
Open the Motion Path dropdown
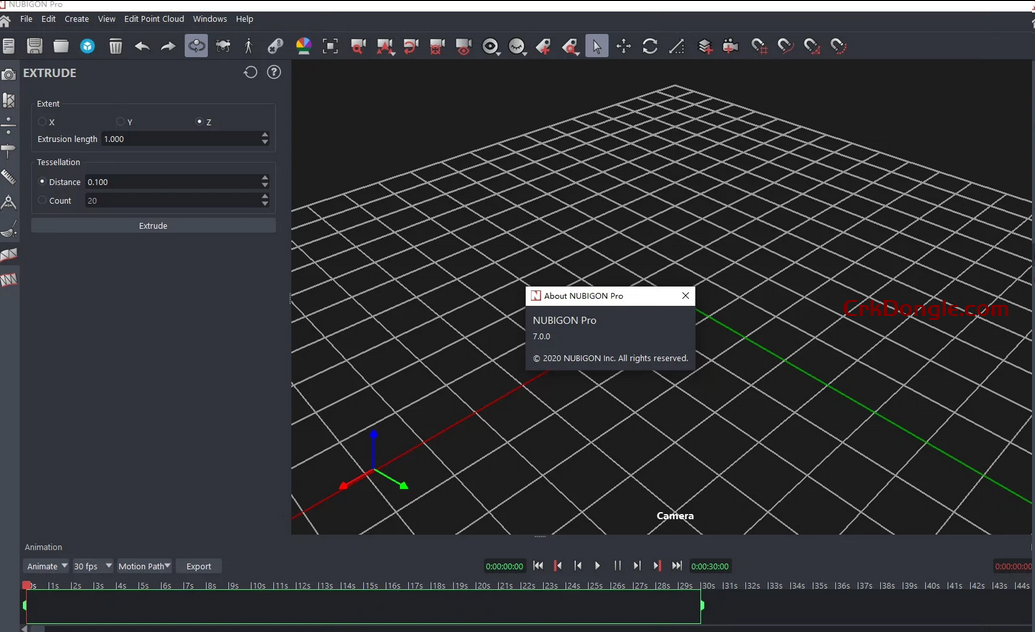click(144, 566)
